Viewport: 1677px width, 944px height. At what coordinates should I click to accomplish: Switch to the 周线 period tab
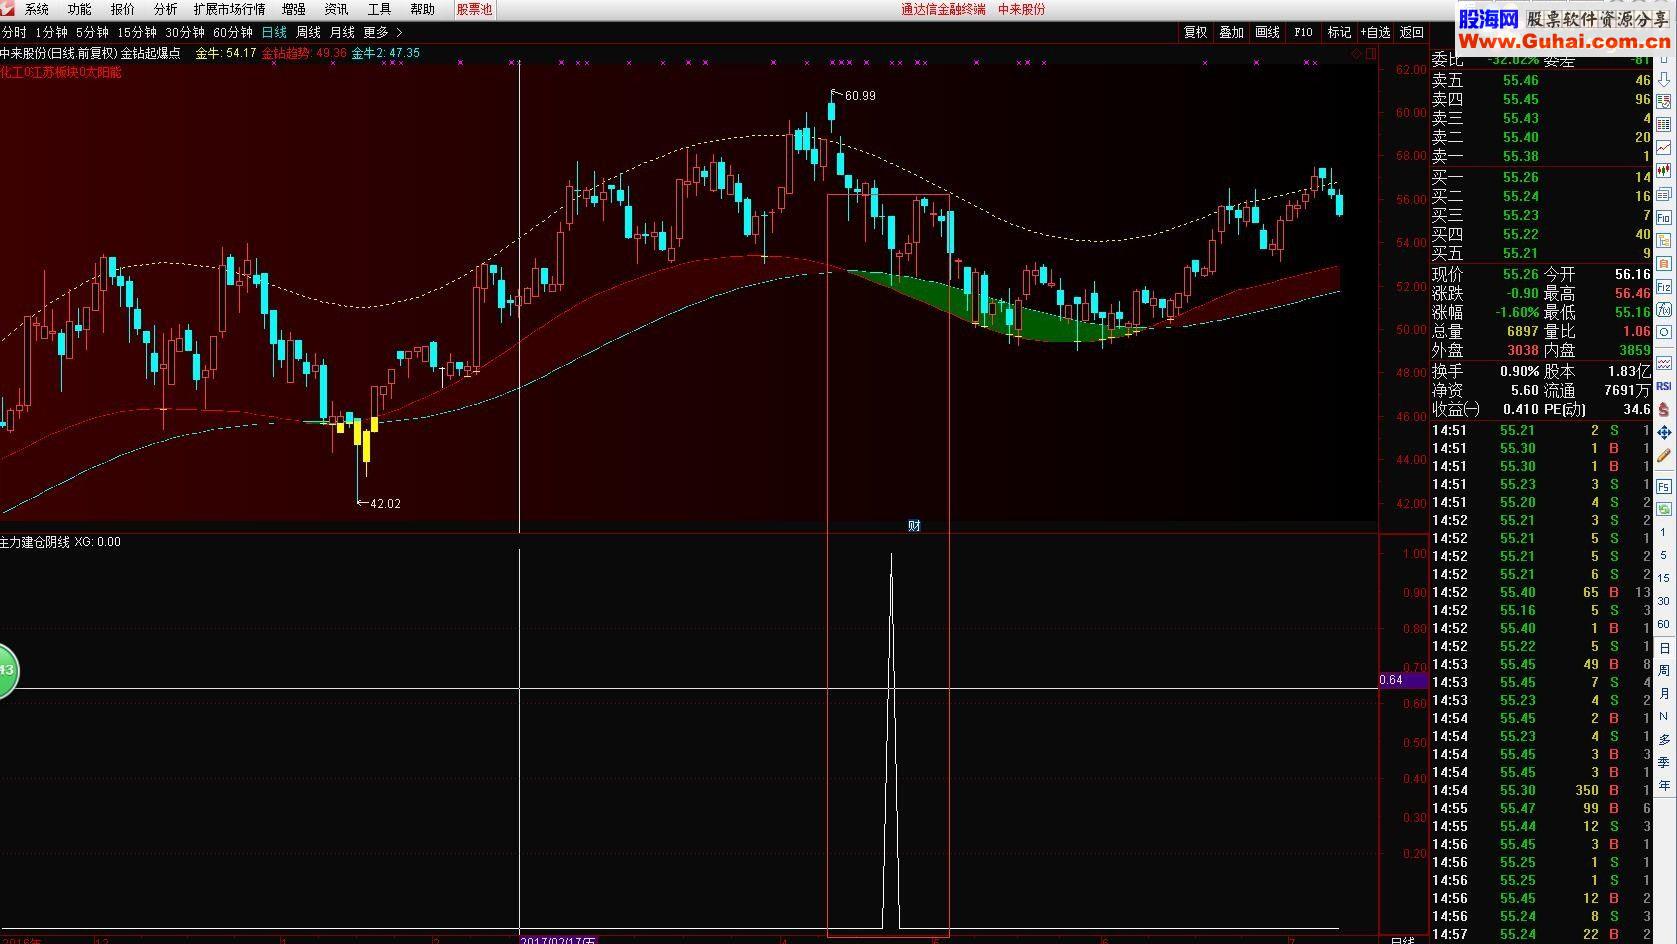(x=308, y=33)
